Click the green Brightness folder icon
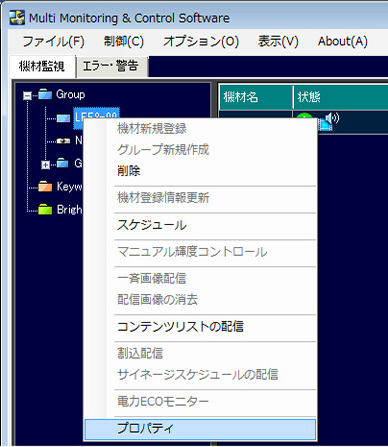Viewport: 388px width, 447px height. point(45,209)
